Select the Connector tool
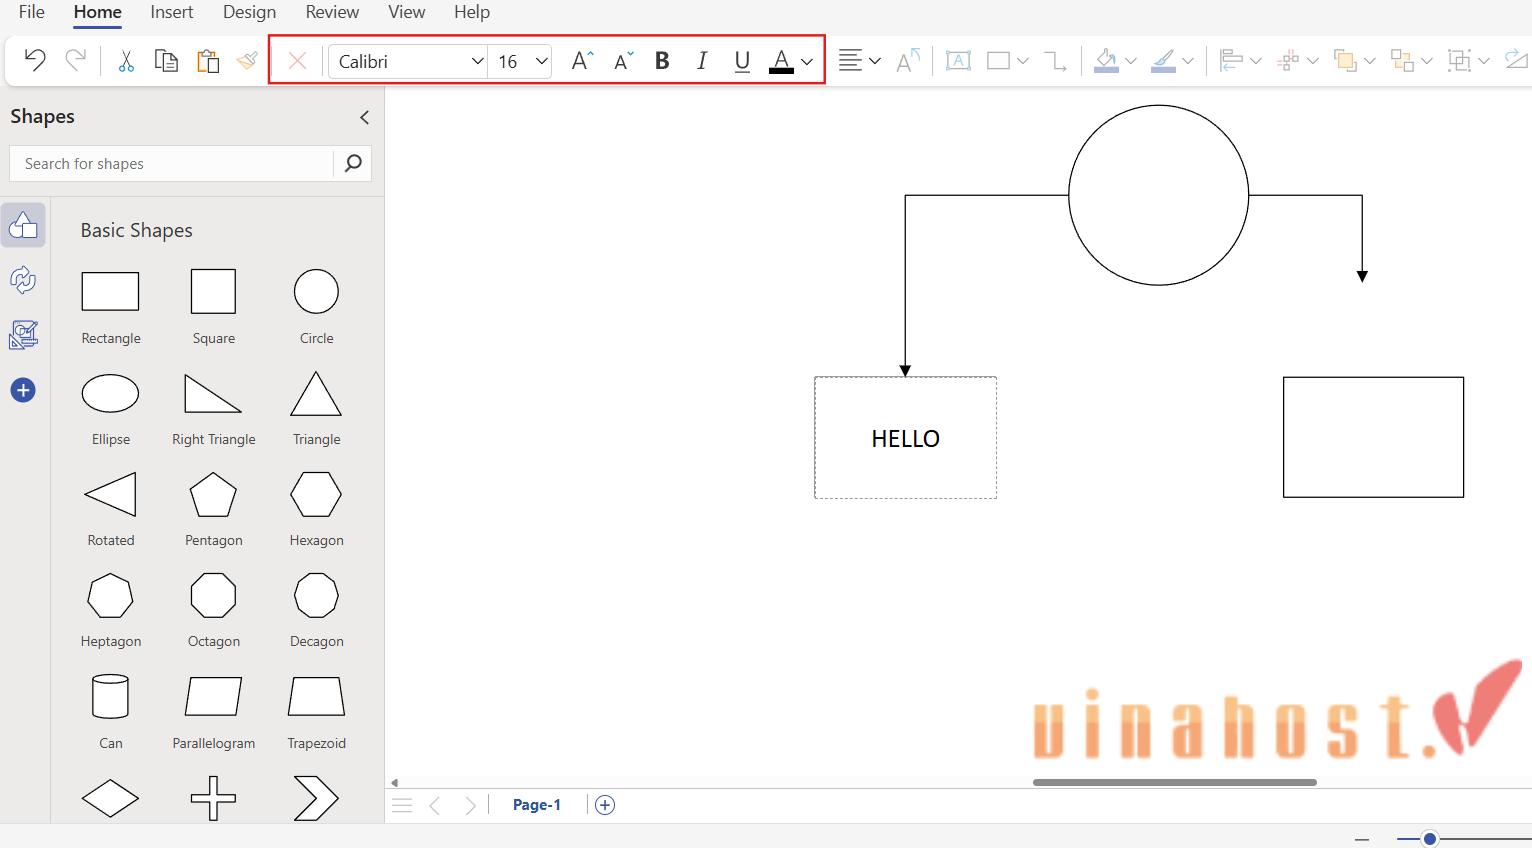Screen dimensions: 1532x848 [1055, 61]
